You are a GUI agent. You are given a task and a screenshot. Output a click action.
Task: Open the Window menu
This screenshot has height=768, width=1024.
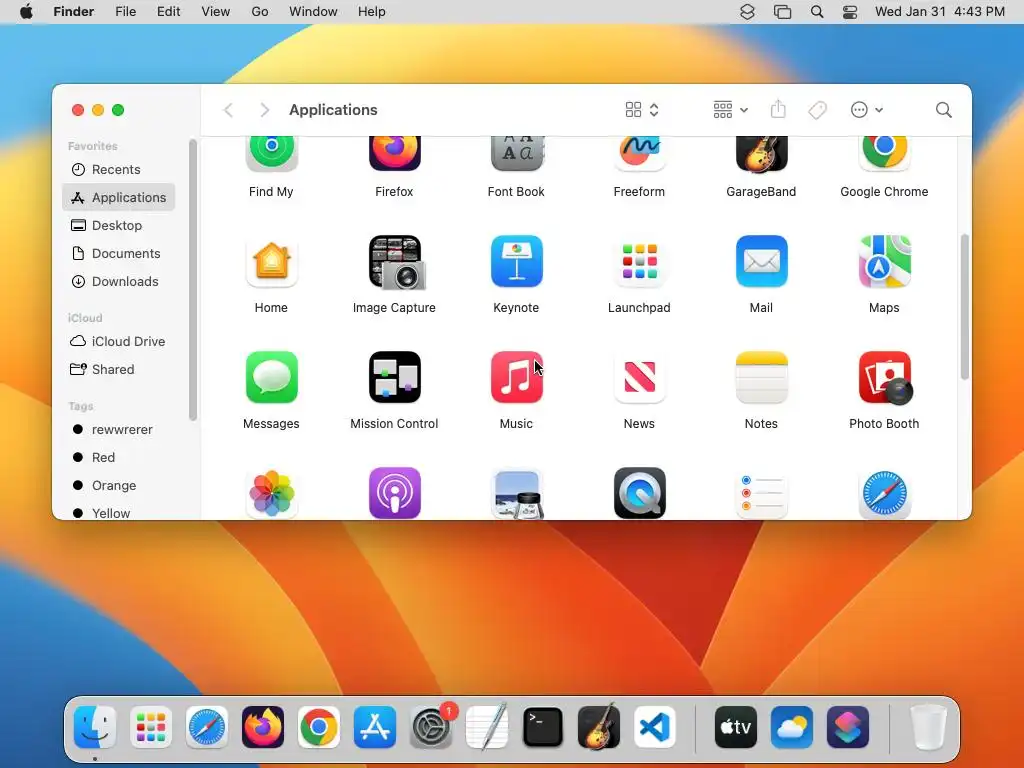(x=313, y=12)
